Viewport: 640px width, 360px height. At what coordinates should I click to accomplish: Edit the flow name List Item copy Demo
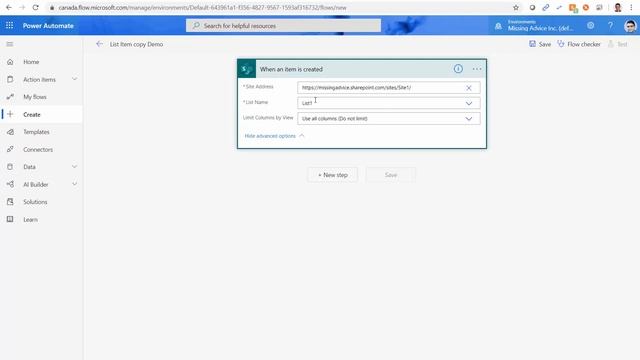tap(136, 44)
